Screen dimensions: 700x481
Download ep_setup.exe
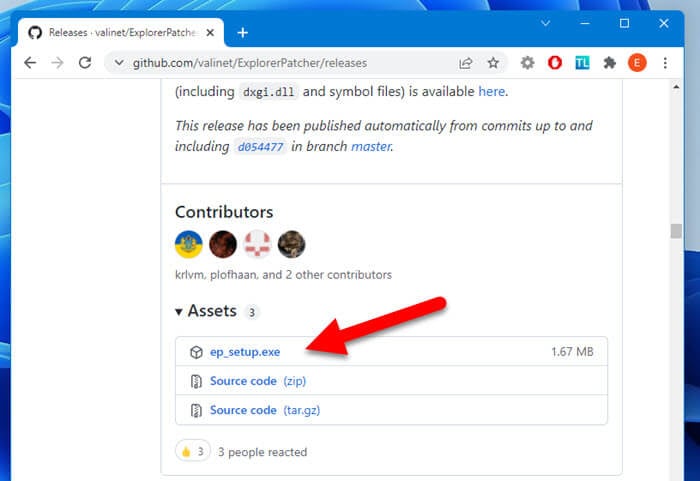[245, 352]
